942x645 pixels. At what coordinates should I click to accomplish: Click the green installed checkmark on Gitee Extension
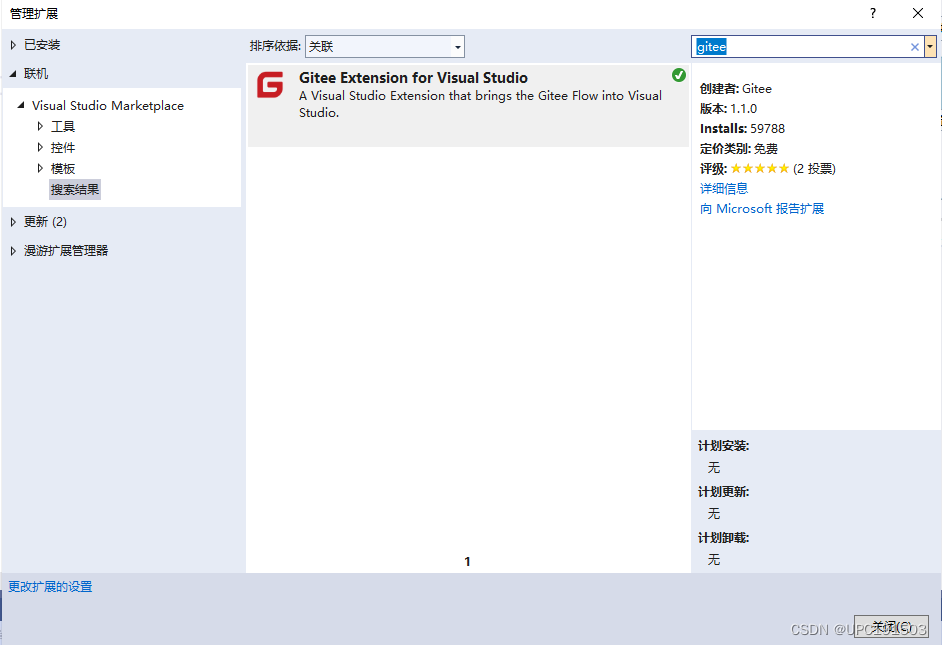pyautogui.click(x=679, y=75)
